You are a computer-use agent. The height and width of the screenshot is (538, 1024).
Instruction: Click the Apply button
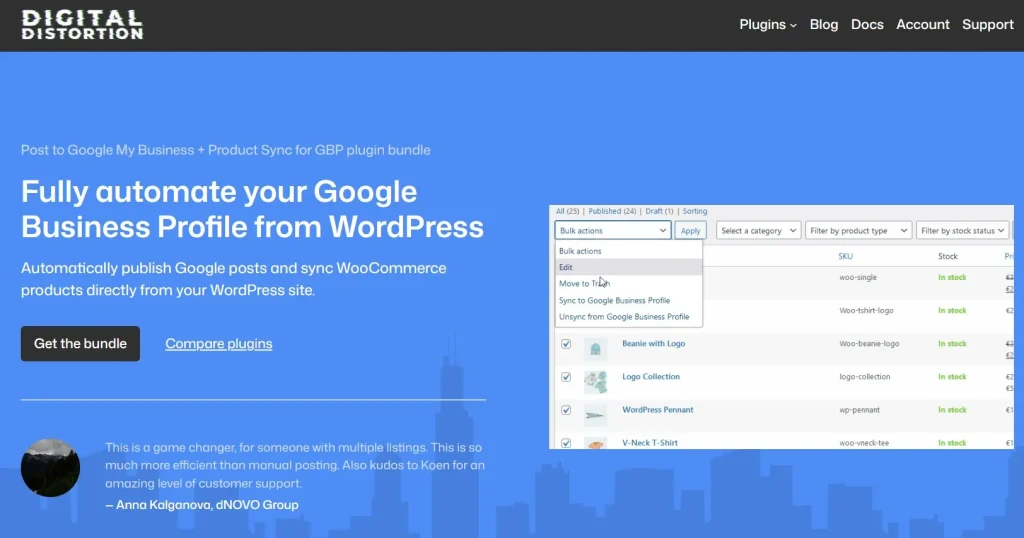[x=690, y=230]
